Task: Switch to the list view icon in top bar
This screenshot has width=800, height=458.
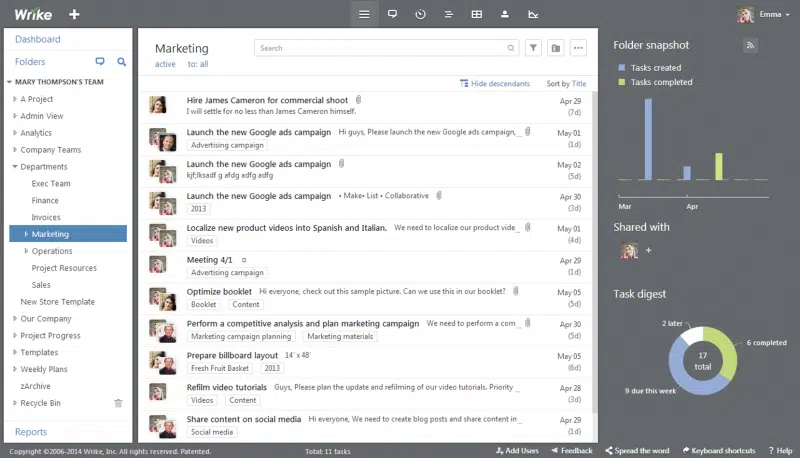Action: (x=364, y=14)
